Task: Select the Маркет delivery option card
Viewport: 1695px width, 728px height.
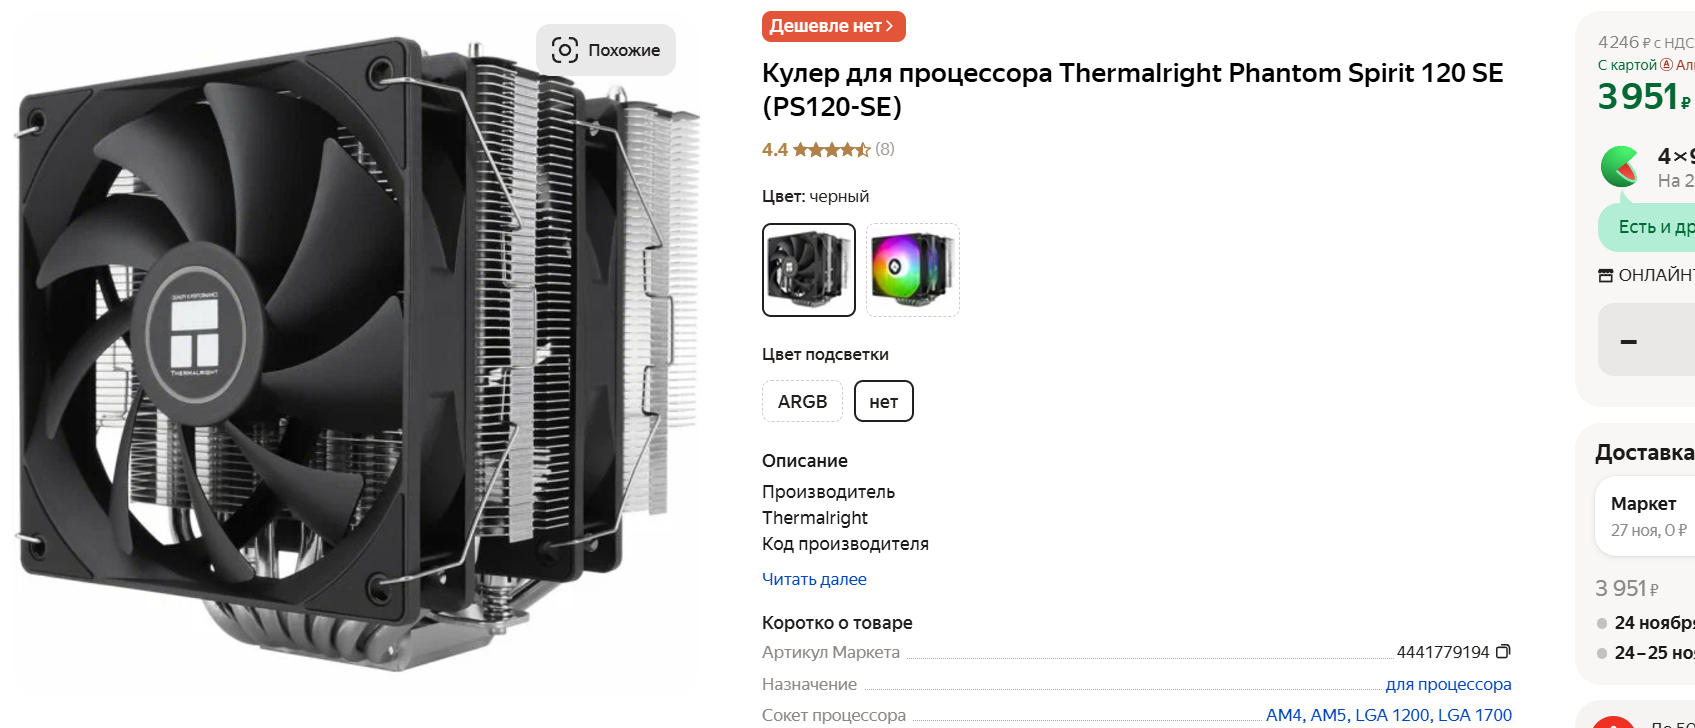Action: (x=1645, y=517)
